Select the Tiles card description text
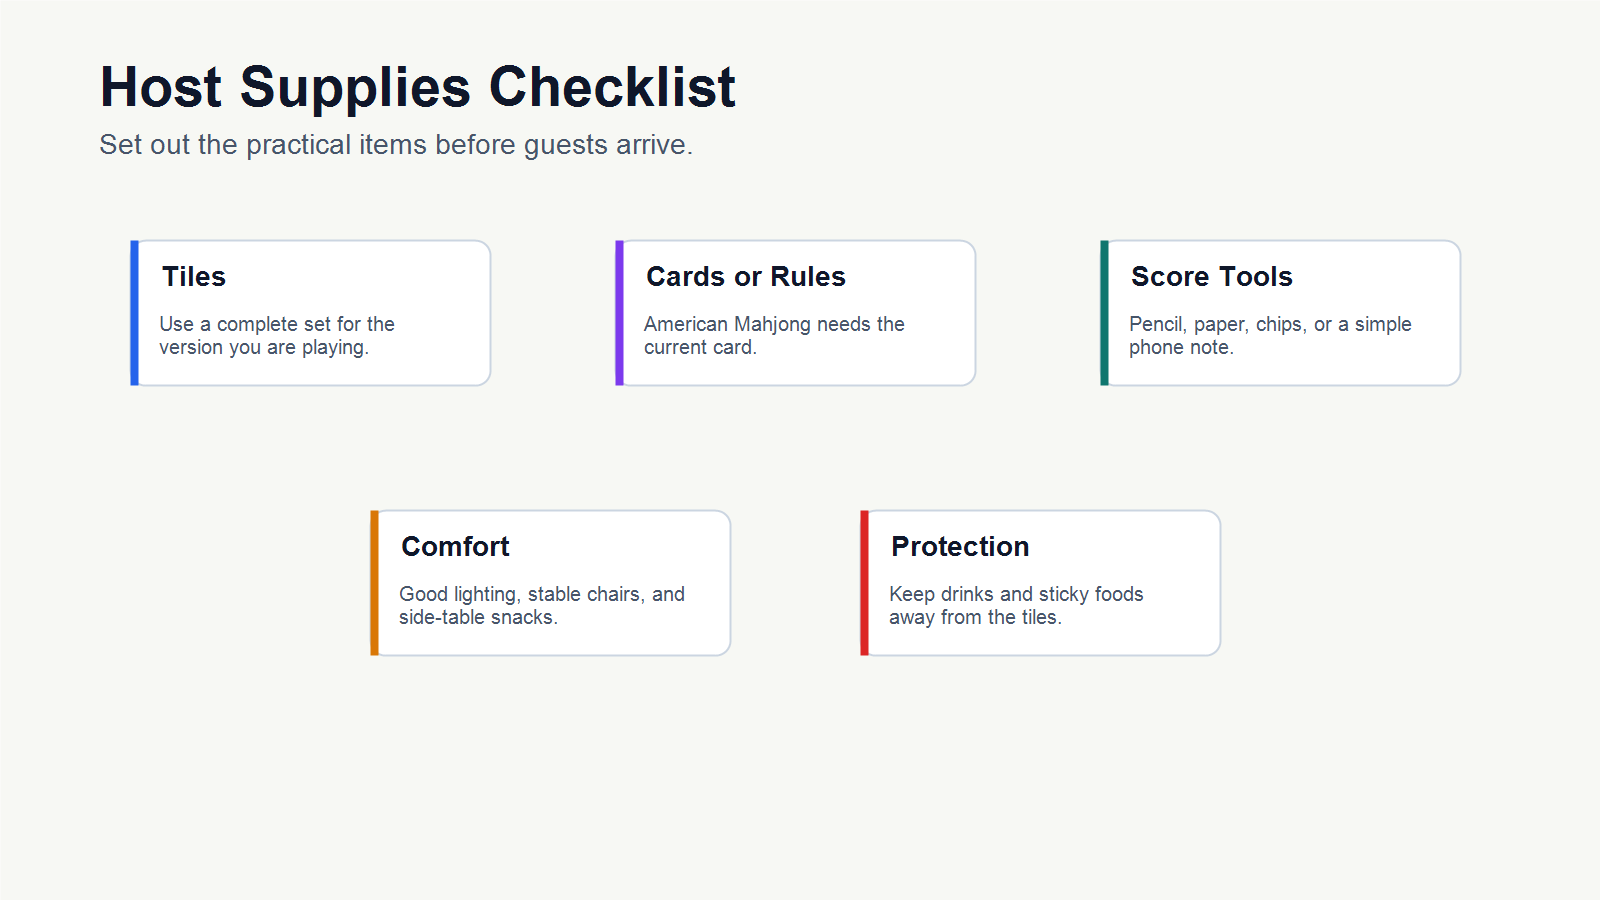Screen dimensions: 1600x900 click(x=277, y=336)
